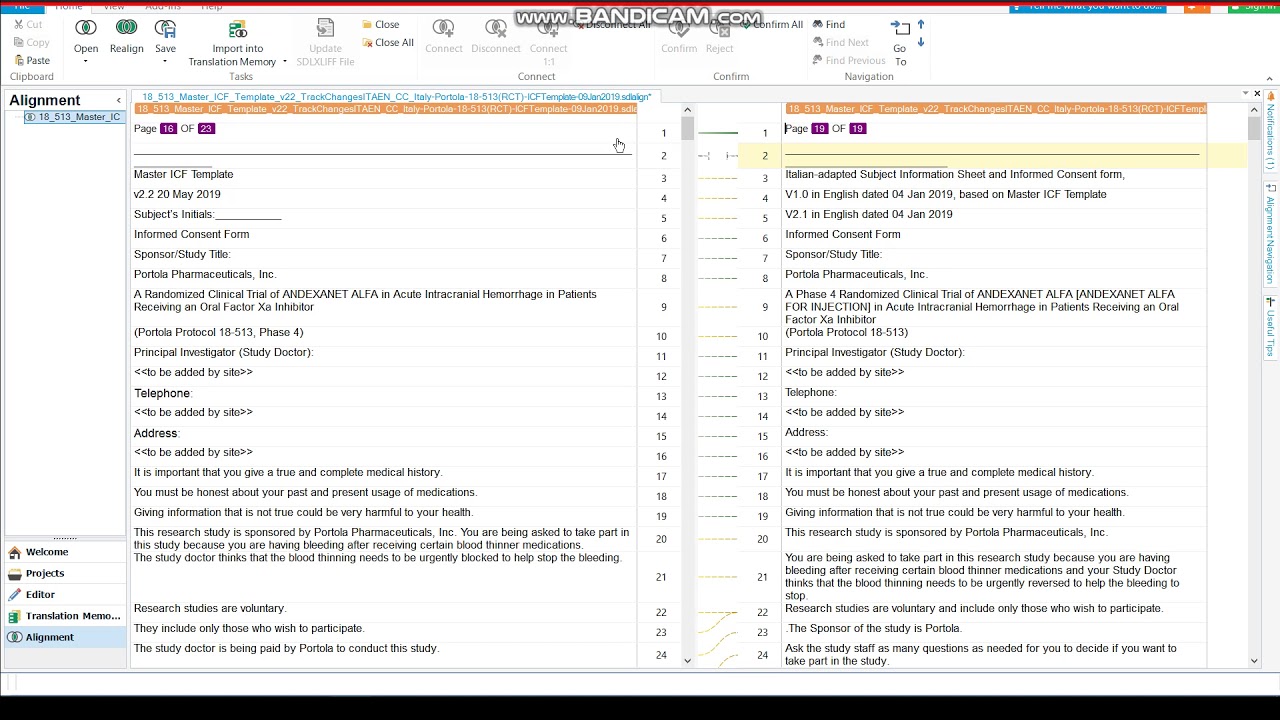Click Find Previous in Navigation group
Image resolution: width=1280 pixels, height=720 pixels.
pyautogui.click(x=848, y=61)
